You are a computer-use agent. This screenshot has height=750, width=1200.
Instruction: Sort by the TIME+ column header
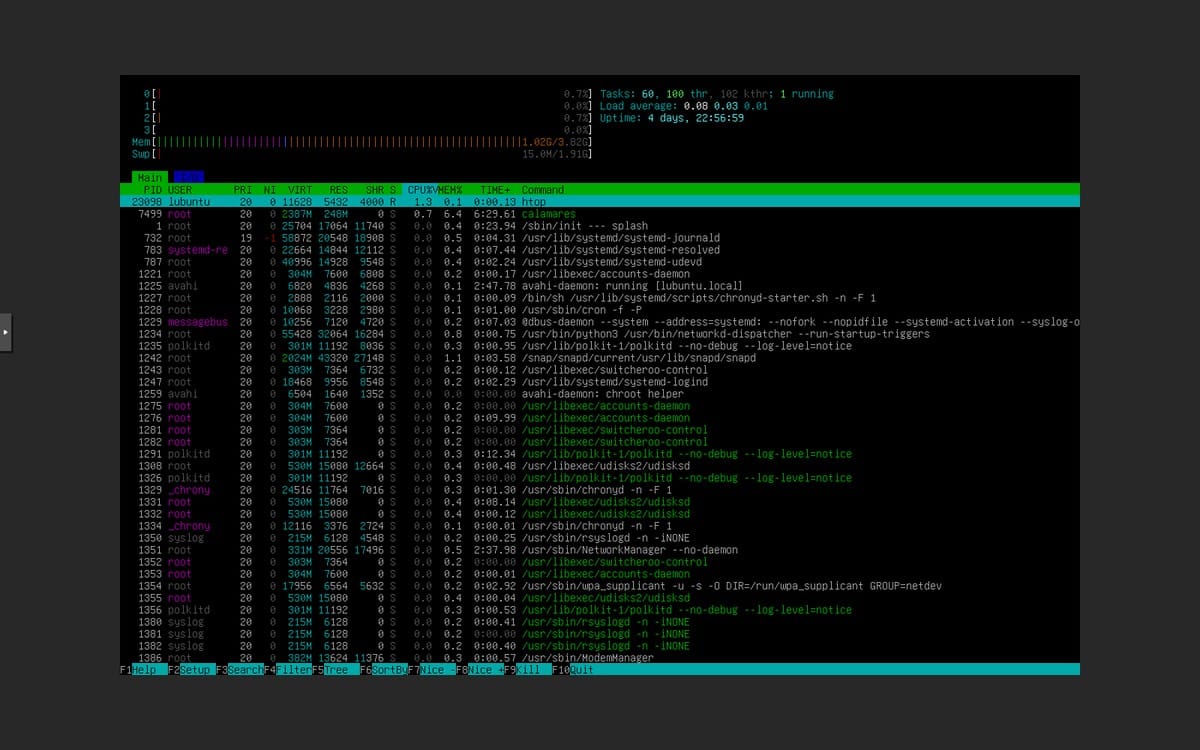coord(495,189)
